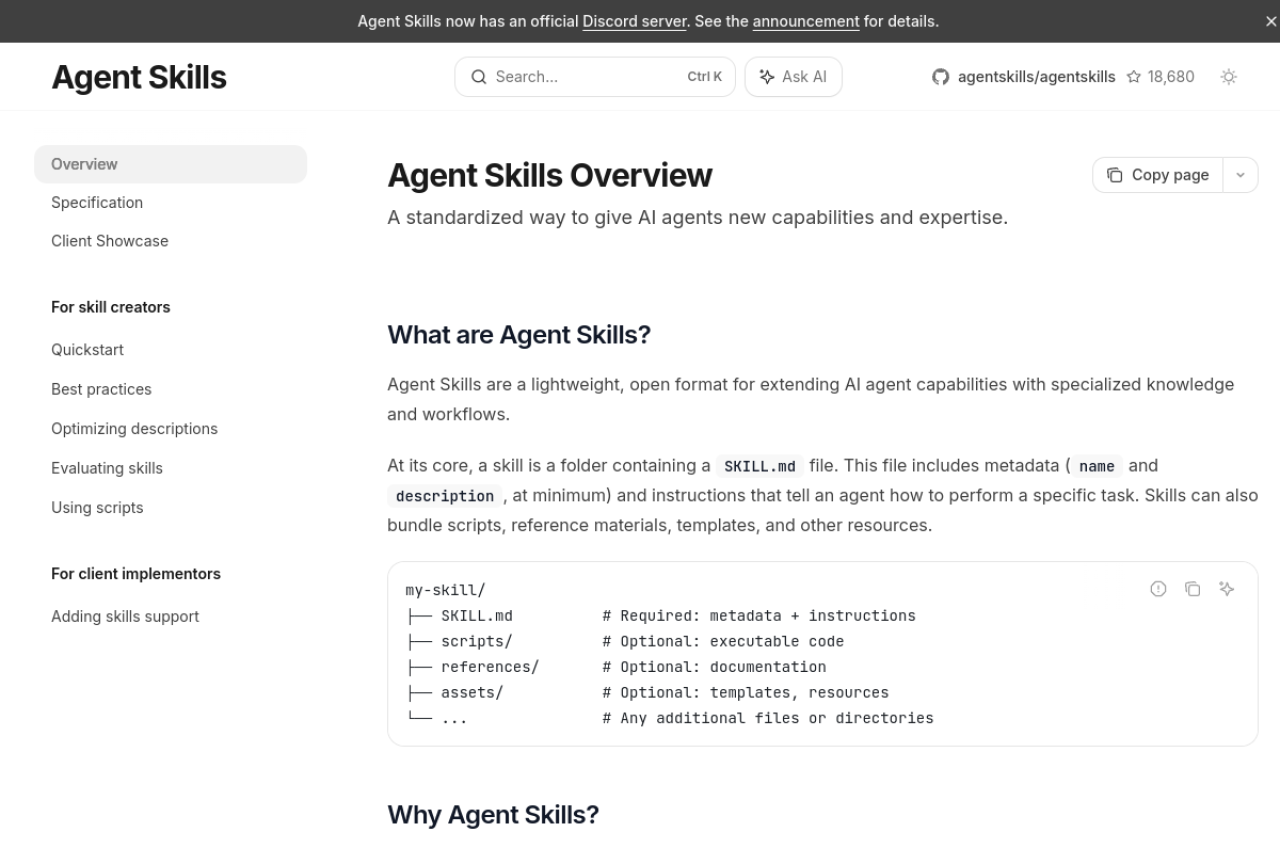Open the announcement link in banner
This screenshot has width=1280, height=853.
(806, 21)
